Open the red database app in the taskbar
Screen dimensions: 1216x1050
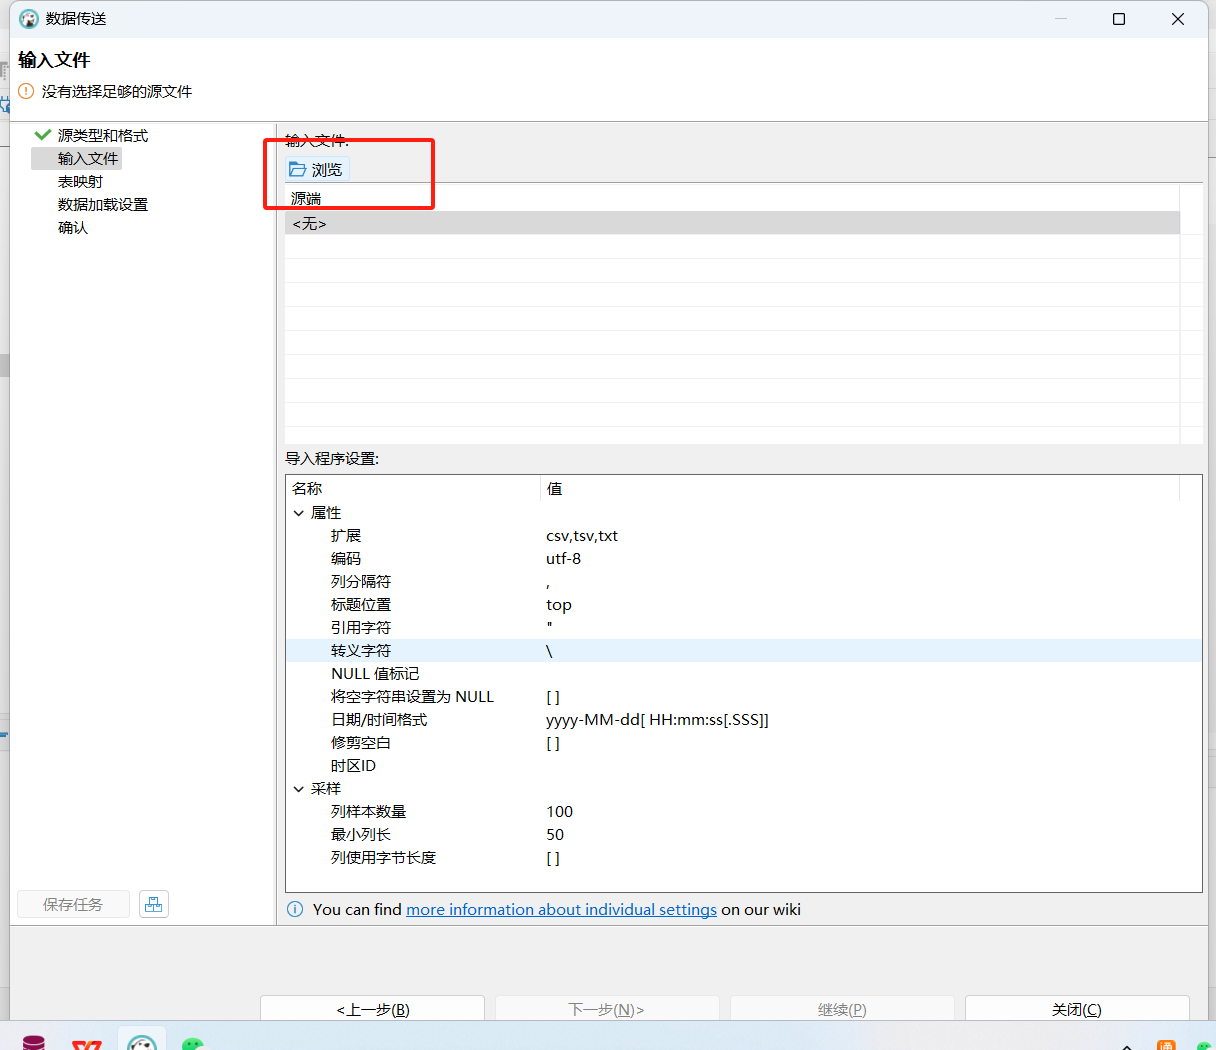tap(34, 1043)
